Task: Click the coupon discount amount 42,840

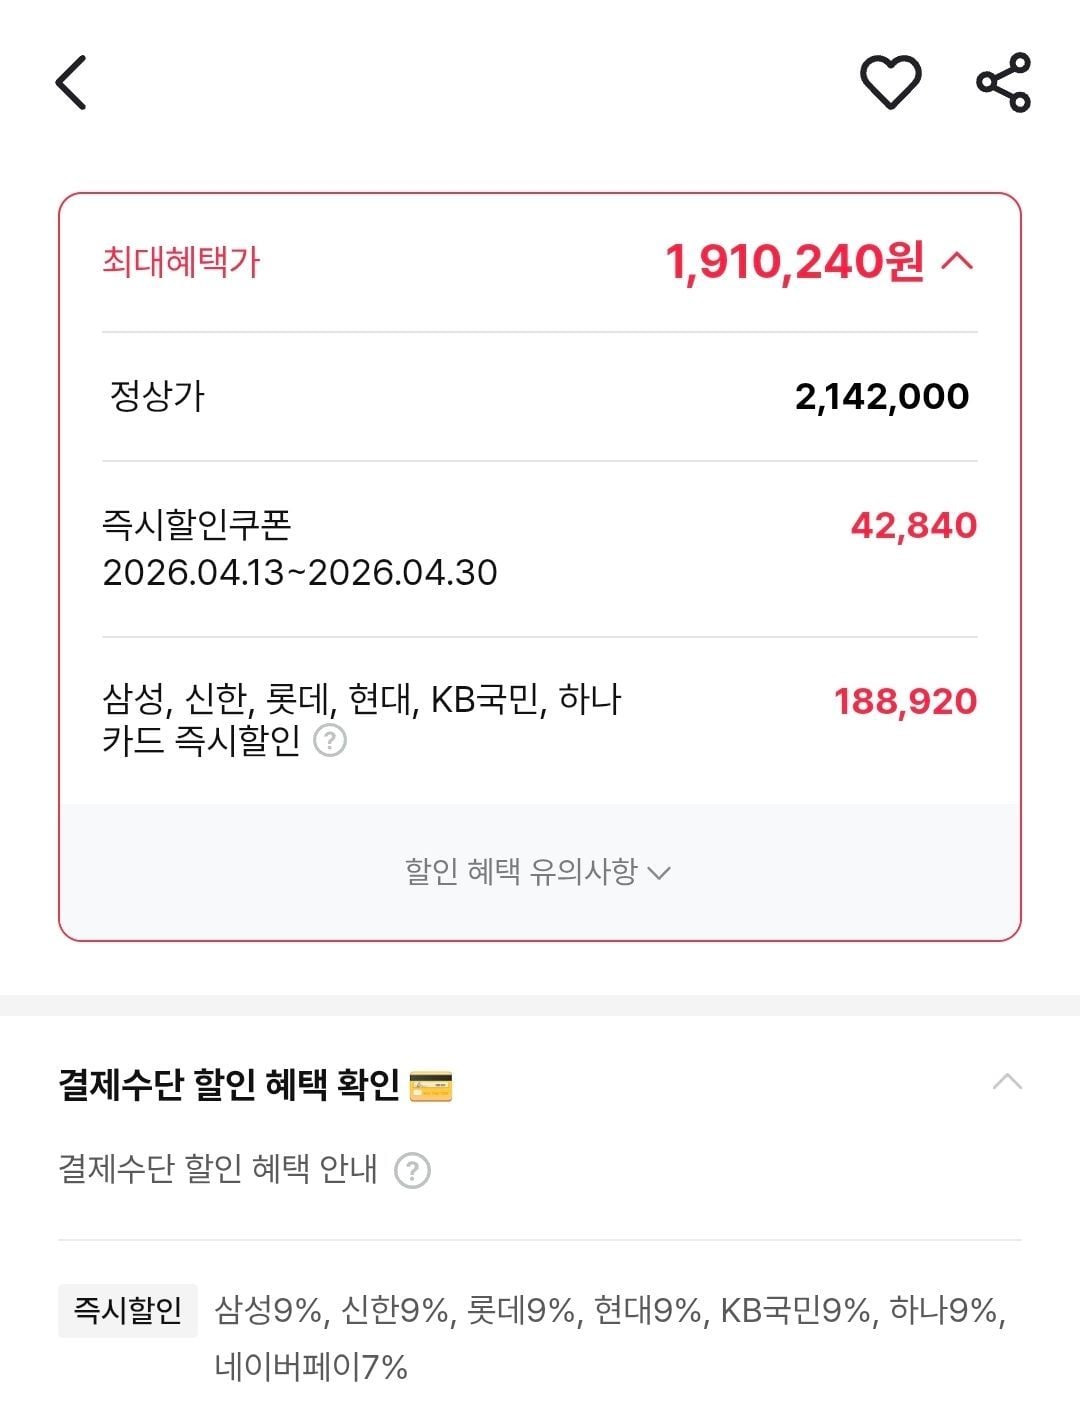Action: point(913,526)
